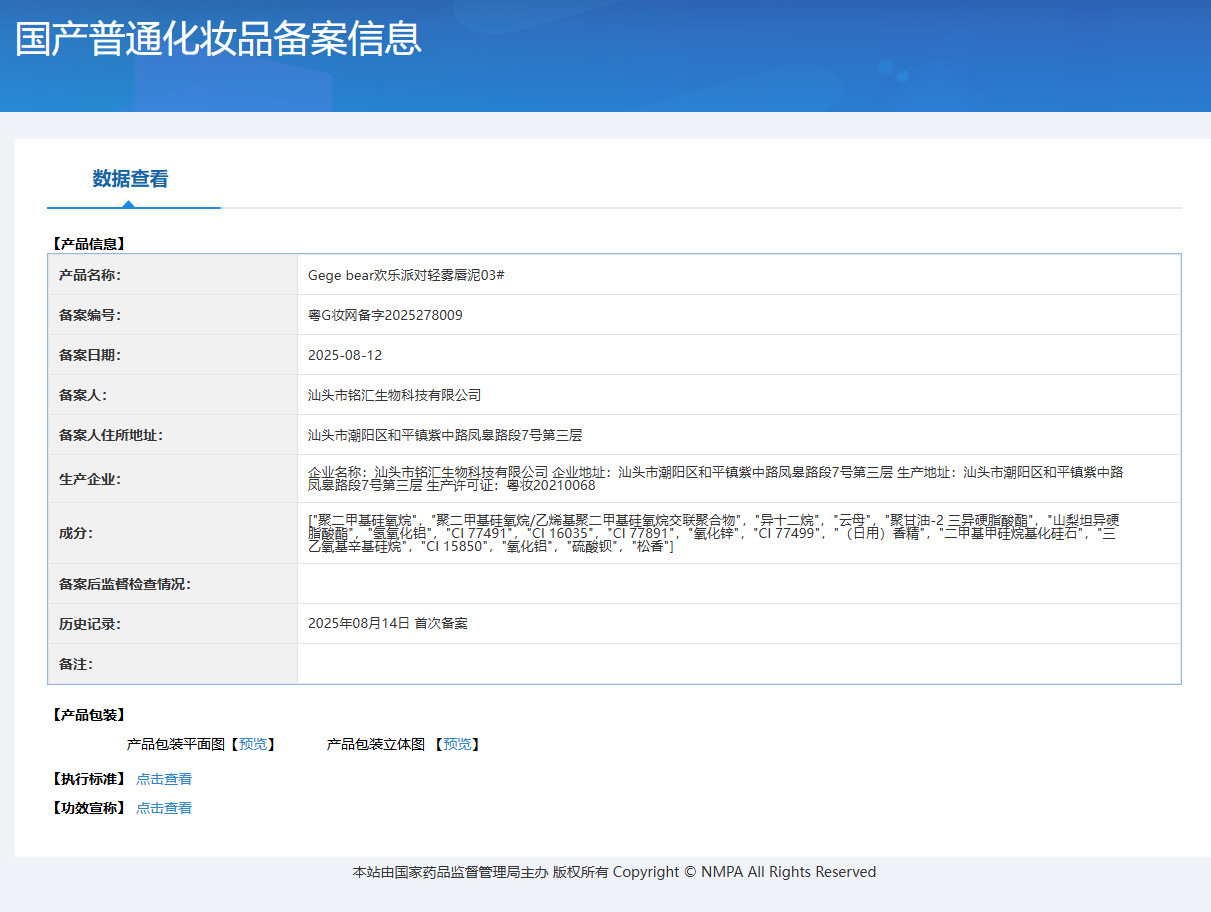The width and height of the screenshot is (1211, 912).
Task: Click the 备案人 row label
Action: pyautogui.click(x=83, y=395)
